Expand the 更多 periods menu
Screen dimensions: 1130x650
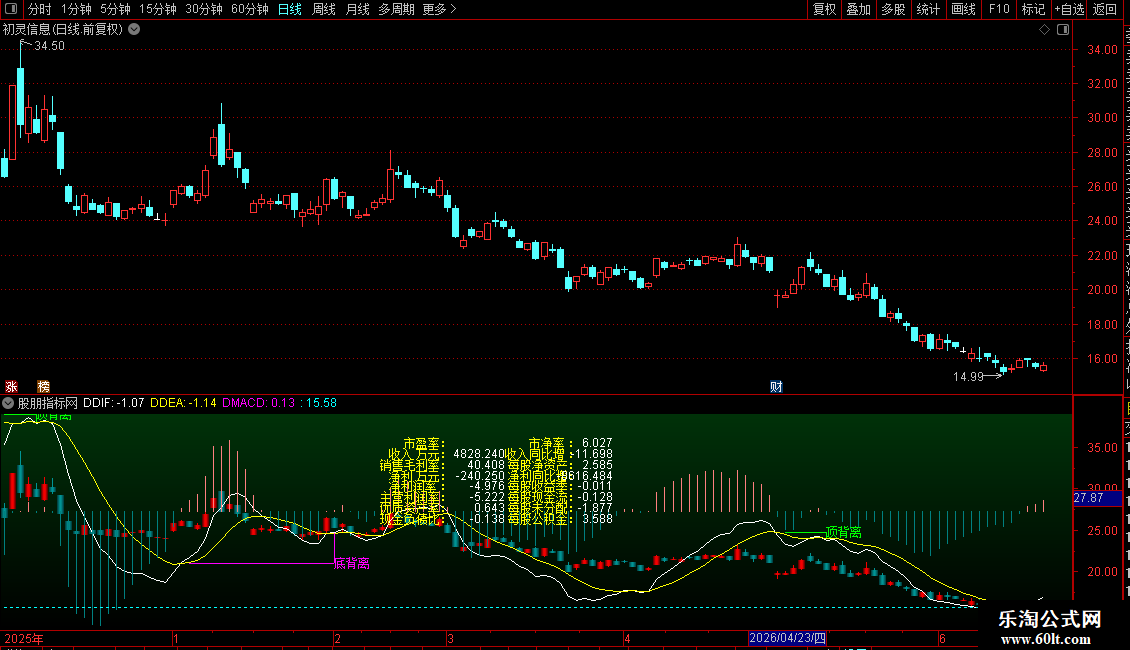click(439, 9)
